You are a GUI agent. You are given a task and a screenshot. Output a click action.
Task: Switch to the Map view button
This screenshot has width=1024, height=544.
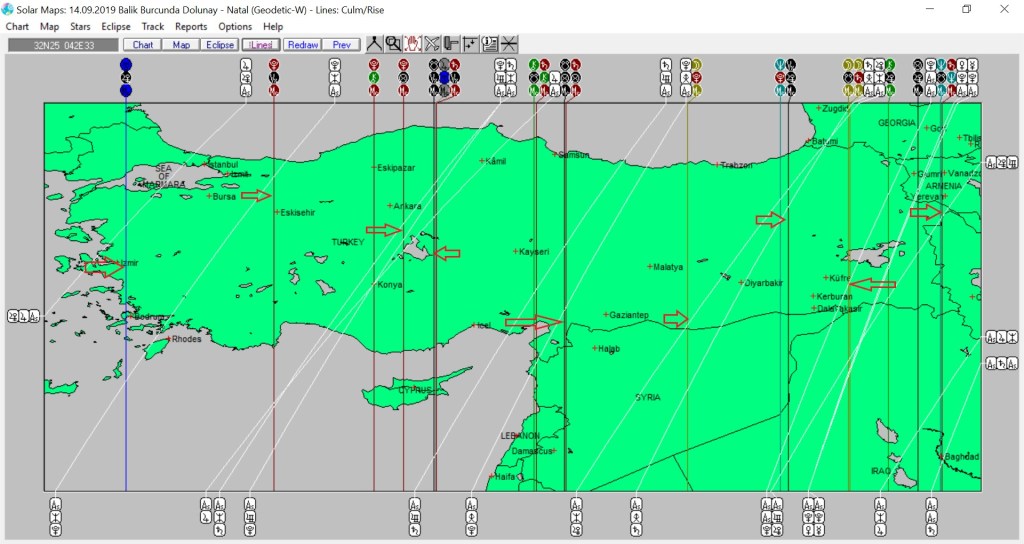[181, 45]
